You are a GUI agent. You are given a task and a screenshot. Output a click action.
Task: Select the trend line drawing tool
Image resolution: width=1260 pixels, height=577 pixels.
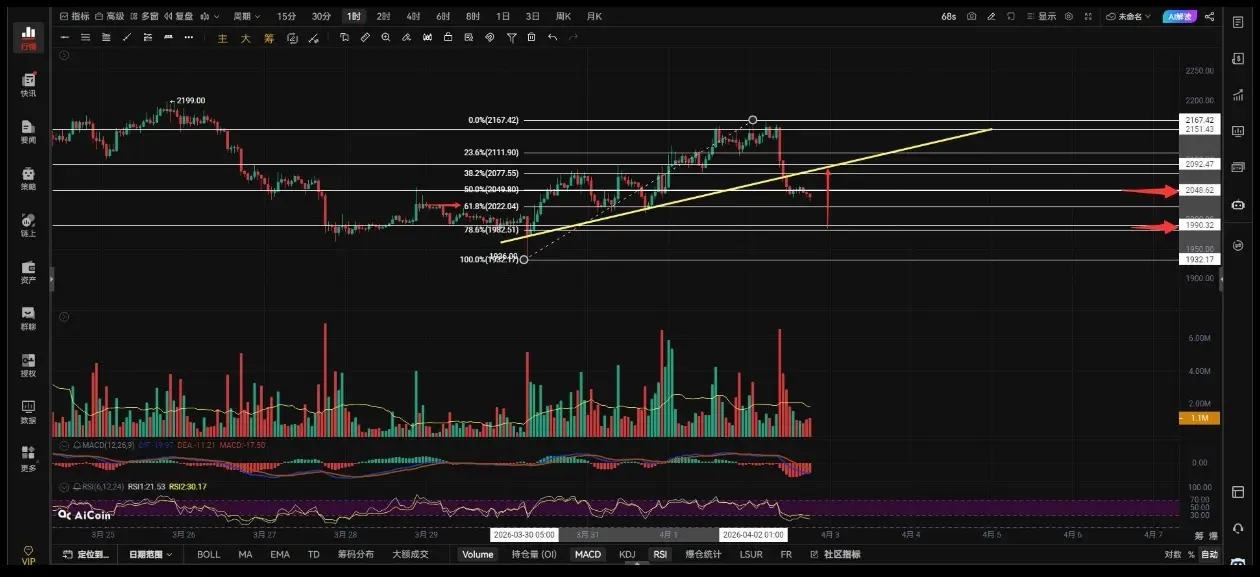click(126, 38)
